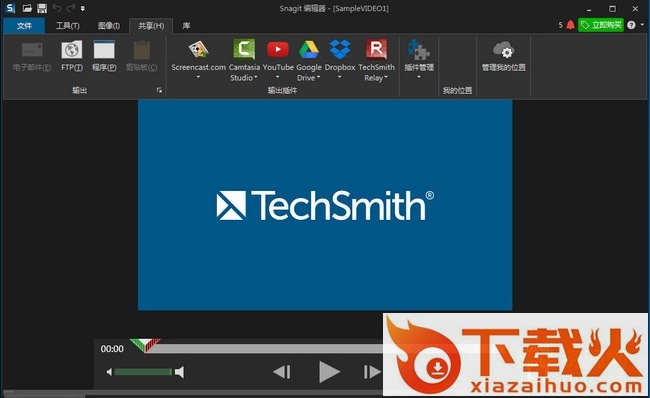Click the loud speaker volume icon

[x=179, y=372]
